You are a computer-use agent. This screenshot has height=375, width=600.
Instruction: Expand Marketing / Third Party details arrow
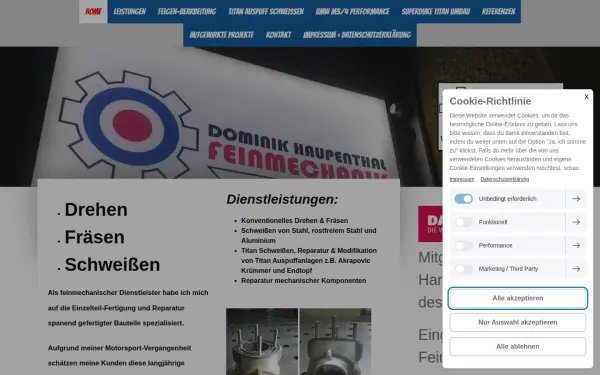click(576, 269)
